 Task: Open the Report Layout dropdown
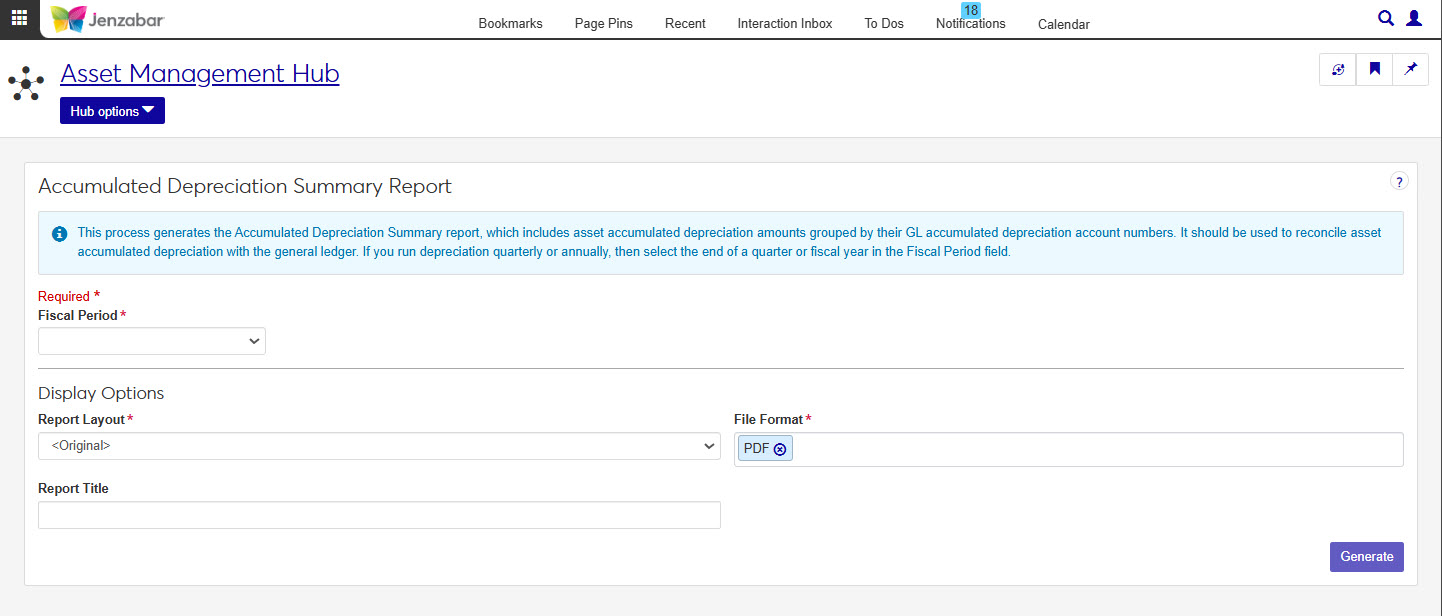(x=379, y=446)
